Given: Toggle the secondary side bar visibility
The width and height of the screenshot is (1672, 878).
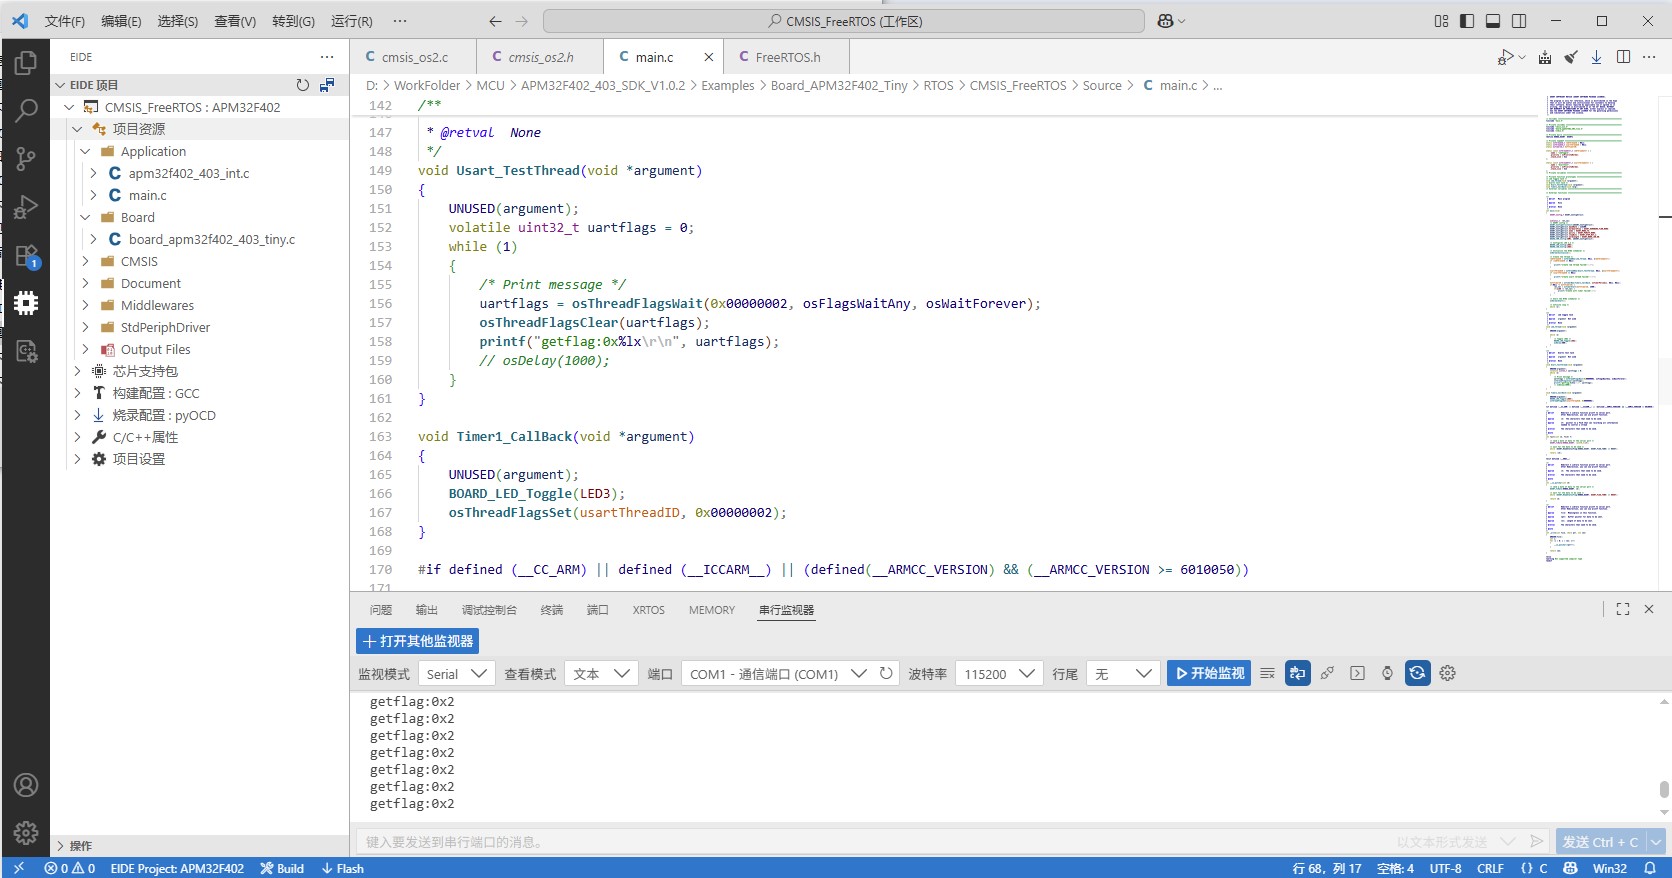Looking at the screenshot, I should coord(1519,21).
